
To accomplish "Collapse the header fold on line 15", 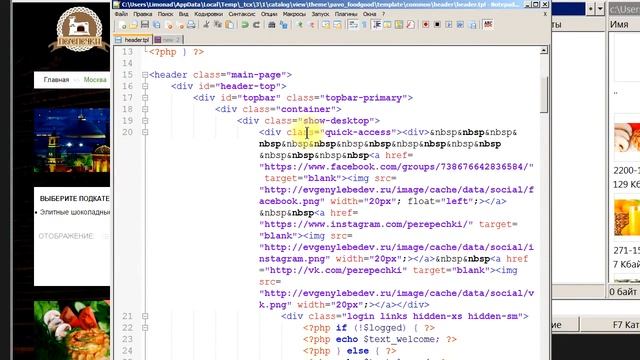I will coord(145,75).
